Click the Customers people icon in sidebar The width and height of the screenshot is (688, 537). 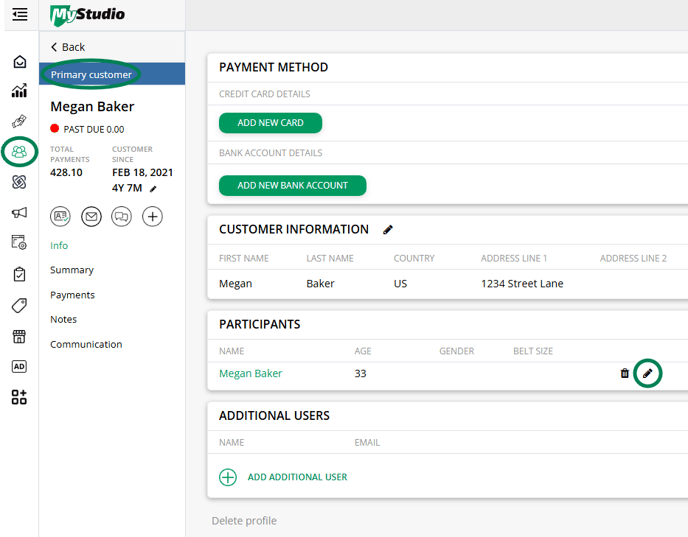click(20, 152)
